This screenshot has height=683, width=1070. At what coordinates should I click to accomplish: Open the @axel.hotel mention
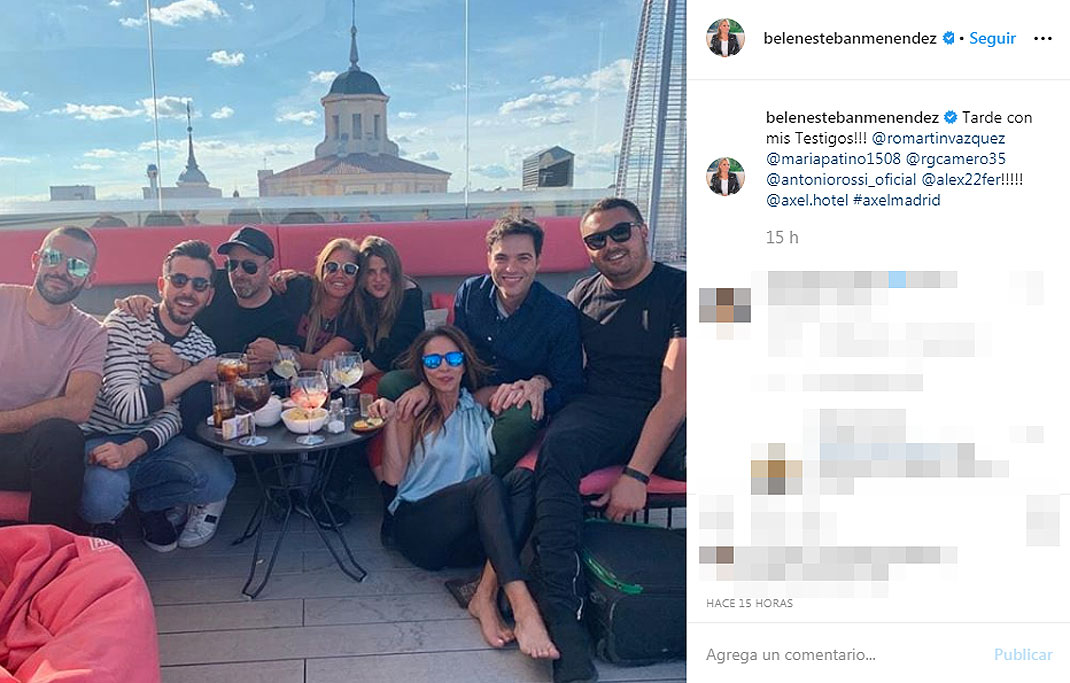807,200
